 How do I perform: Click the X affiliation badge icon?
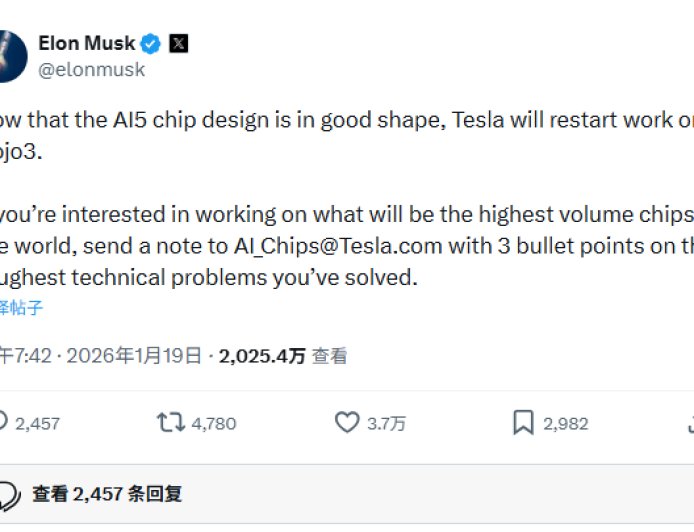[x=178, y=43]
